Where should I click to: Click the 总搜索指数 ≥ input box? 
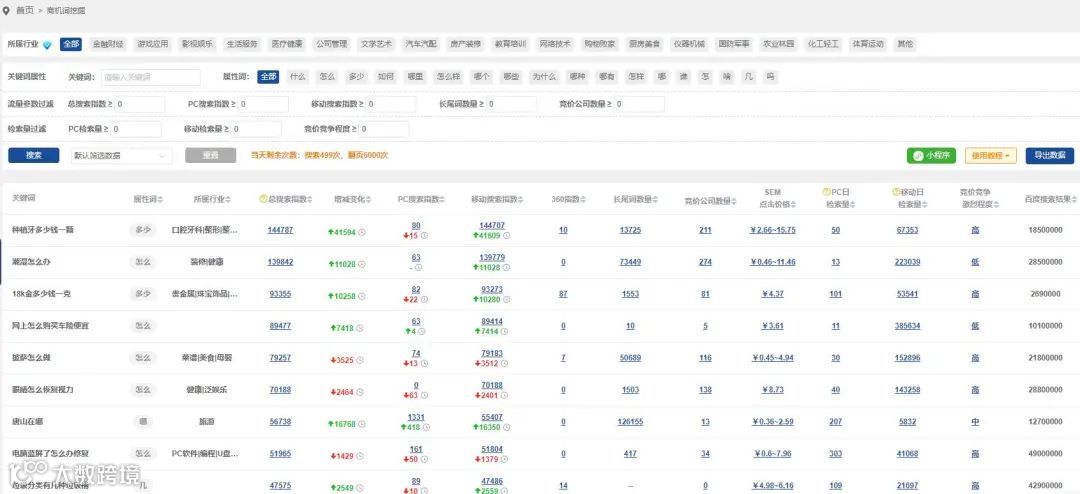point(140,105)
